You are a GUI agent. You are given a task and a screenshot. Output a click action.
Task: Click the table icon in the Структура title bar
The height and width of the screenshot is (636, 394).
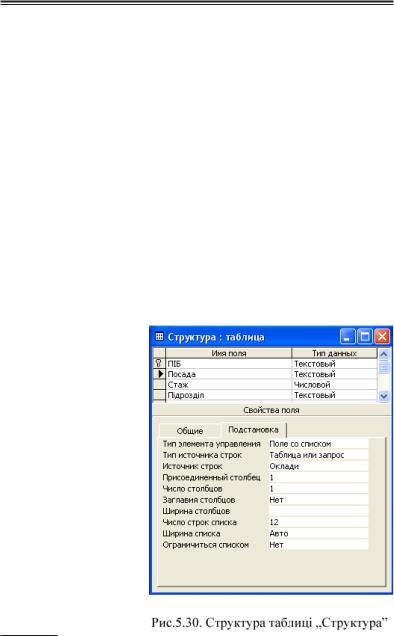point(159,337)
